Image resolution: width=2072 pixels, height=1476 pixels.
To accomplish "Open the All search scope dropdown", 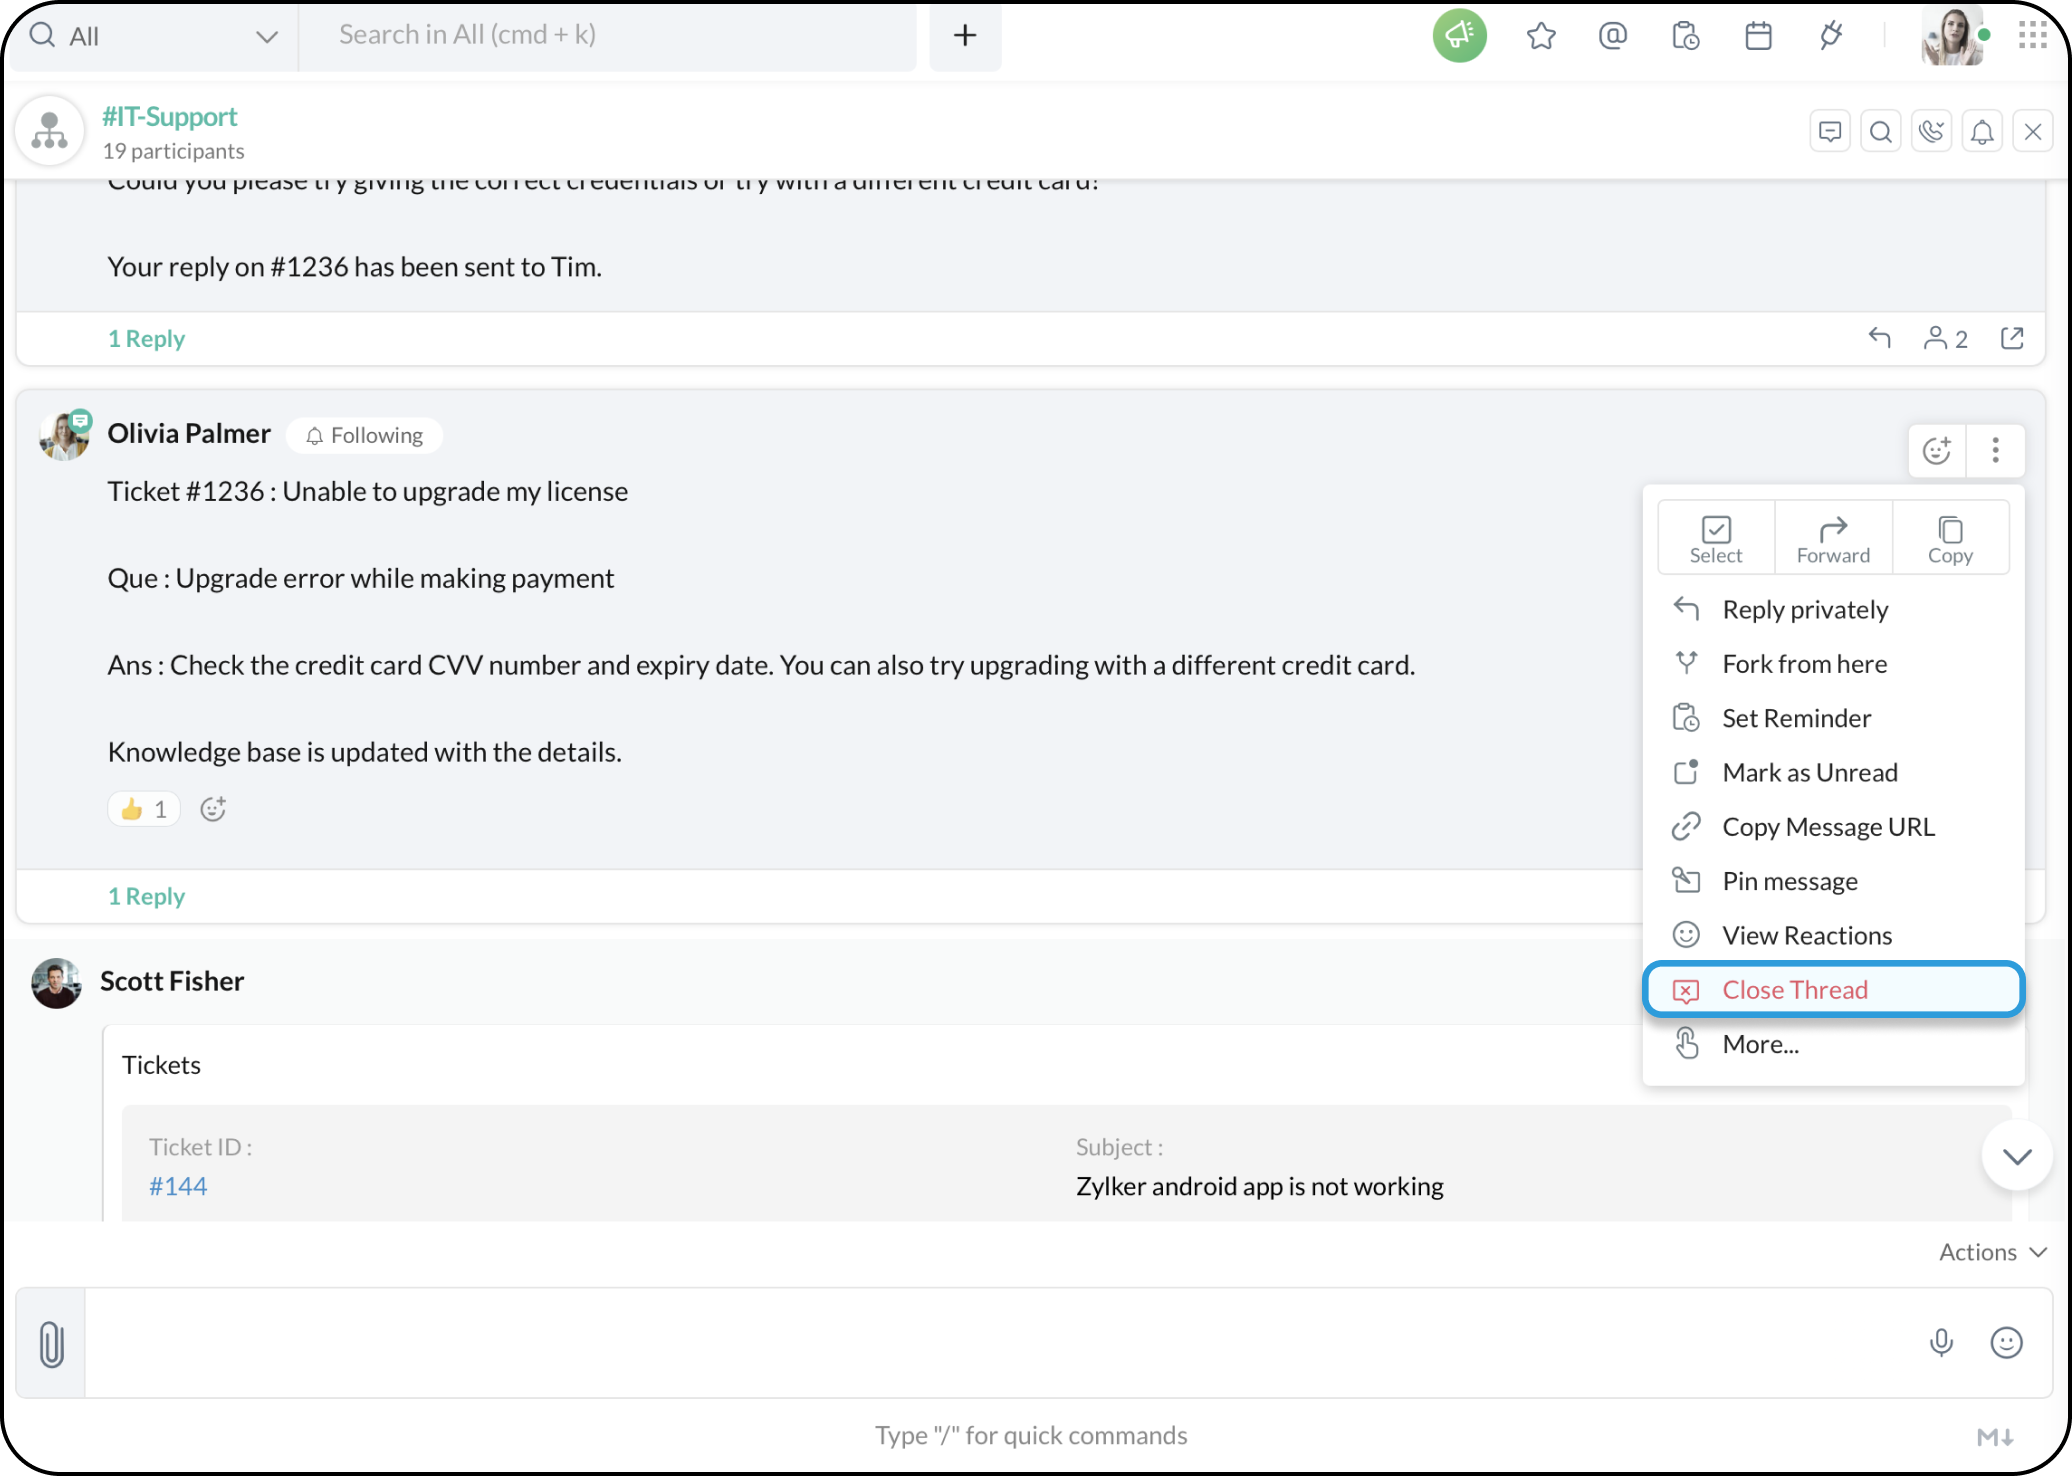I will [x=153, y=37].
